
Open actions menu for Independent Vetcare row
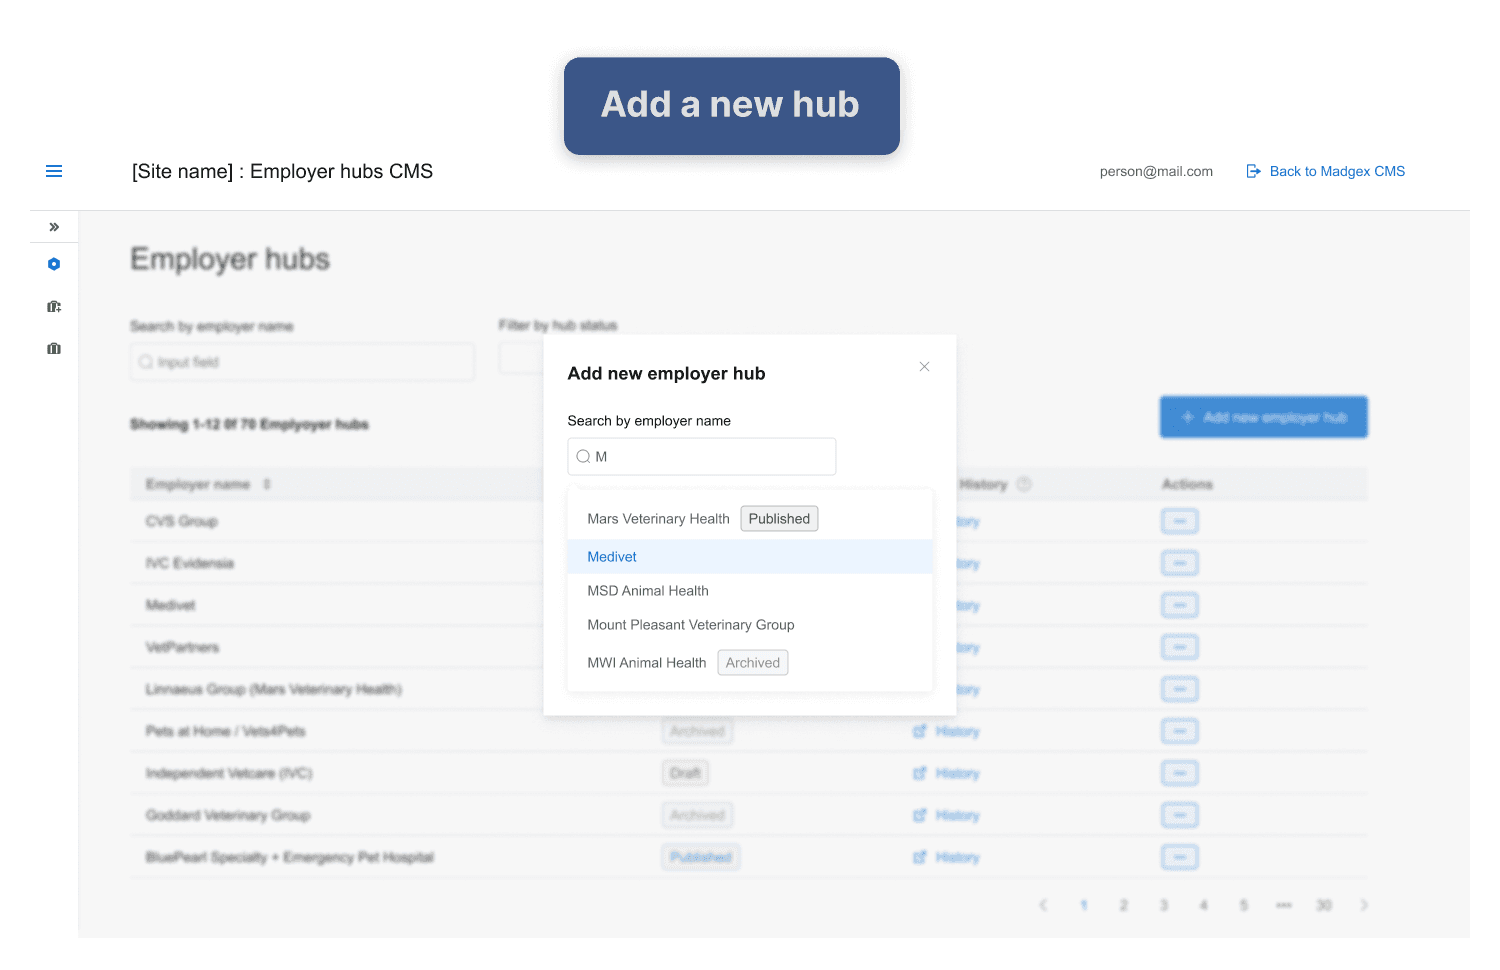pos(1180,773)
